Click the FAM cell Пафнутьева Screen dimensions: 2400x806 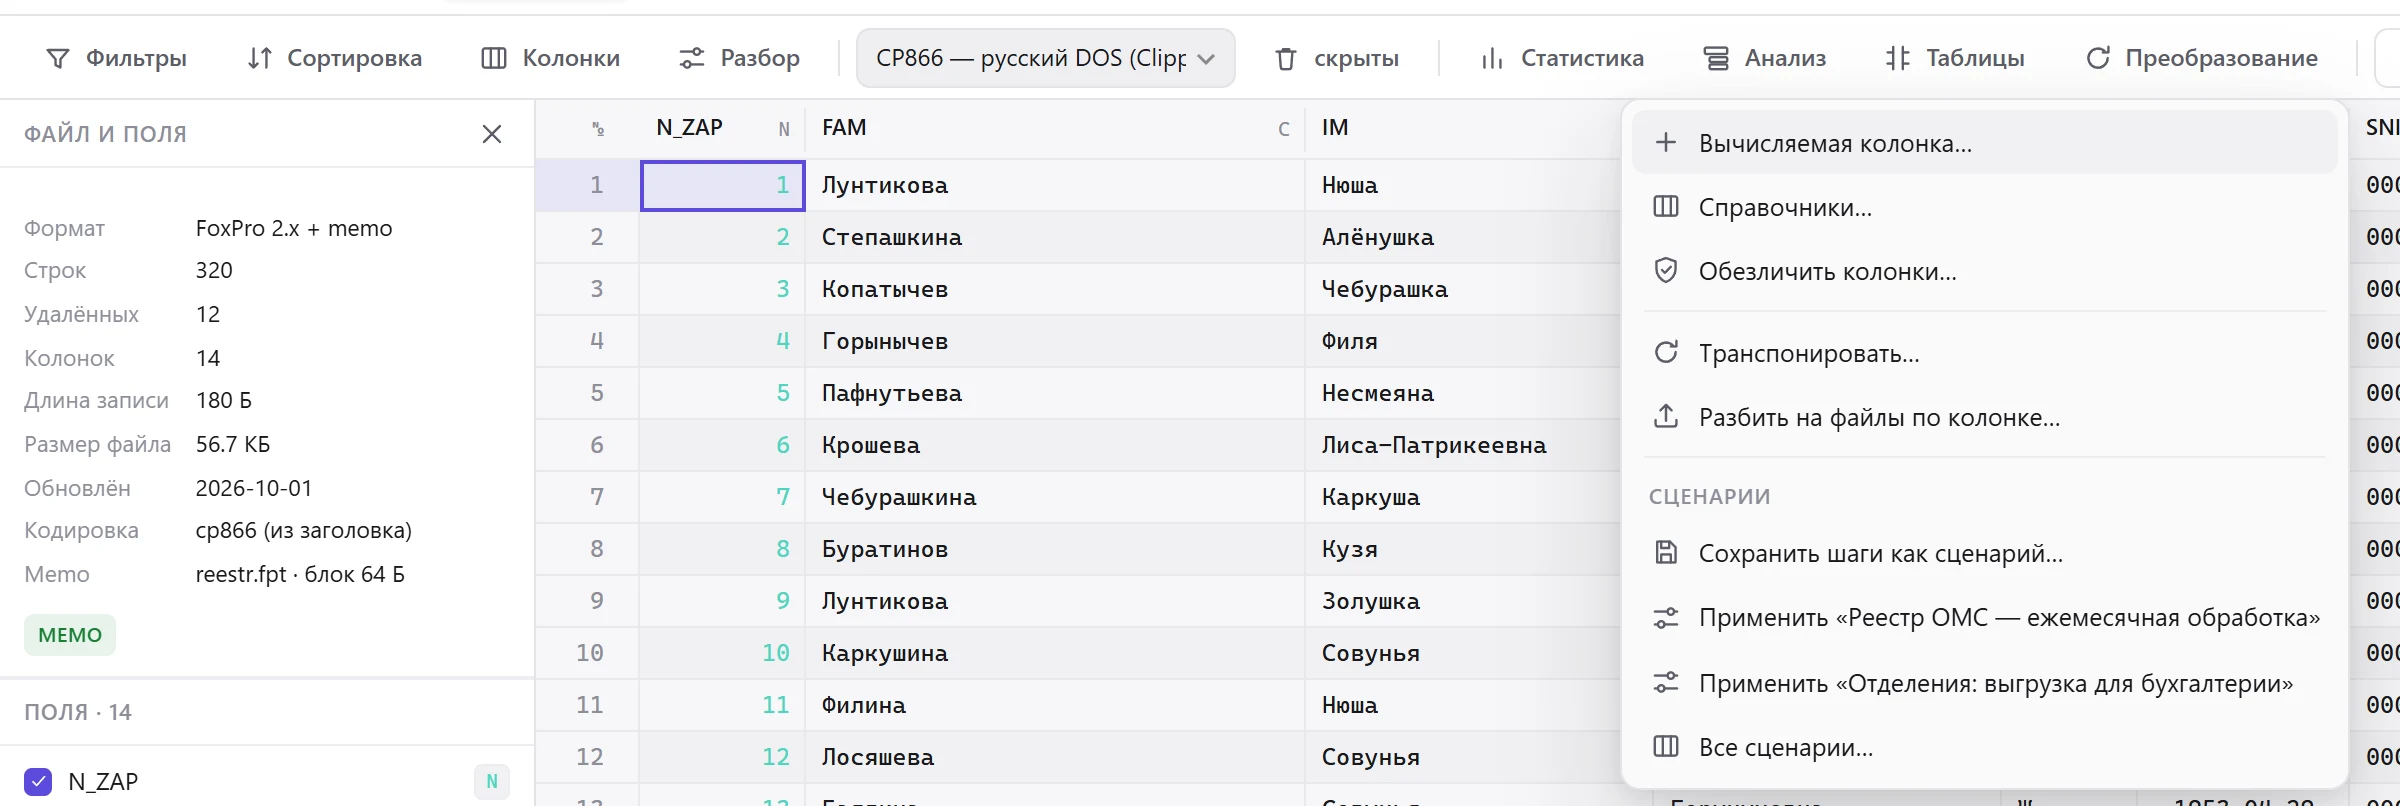[1055, 393]
